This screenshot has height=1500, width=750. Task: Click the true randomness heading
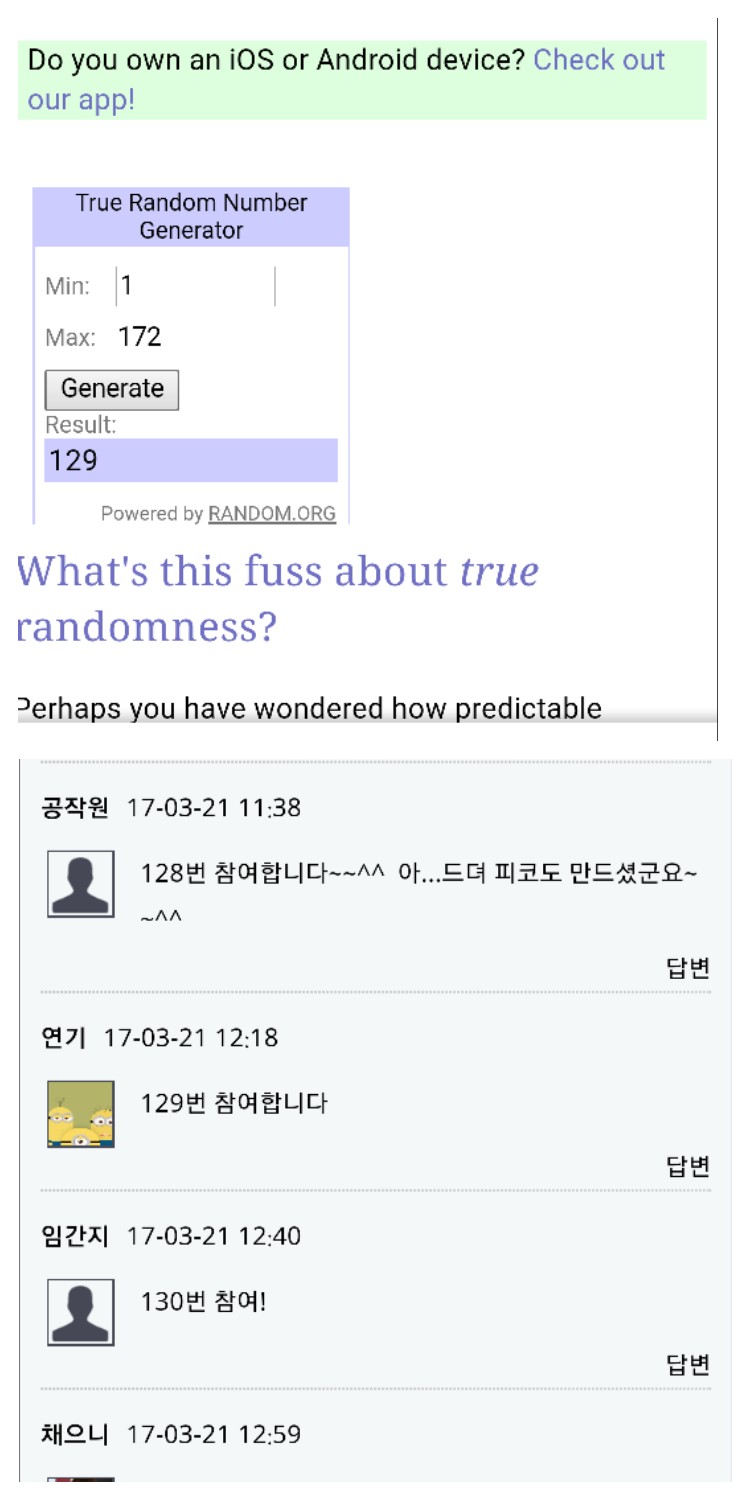click(278, 598)
